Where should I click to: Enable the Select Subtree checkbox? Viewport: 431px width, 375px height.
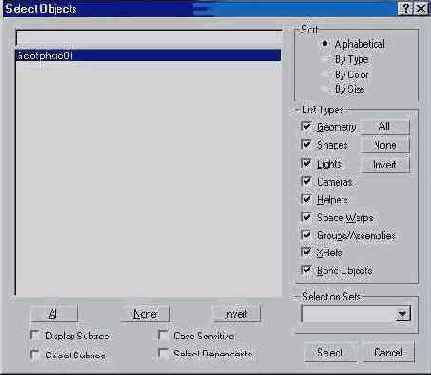tap(35, 355)
